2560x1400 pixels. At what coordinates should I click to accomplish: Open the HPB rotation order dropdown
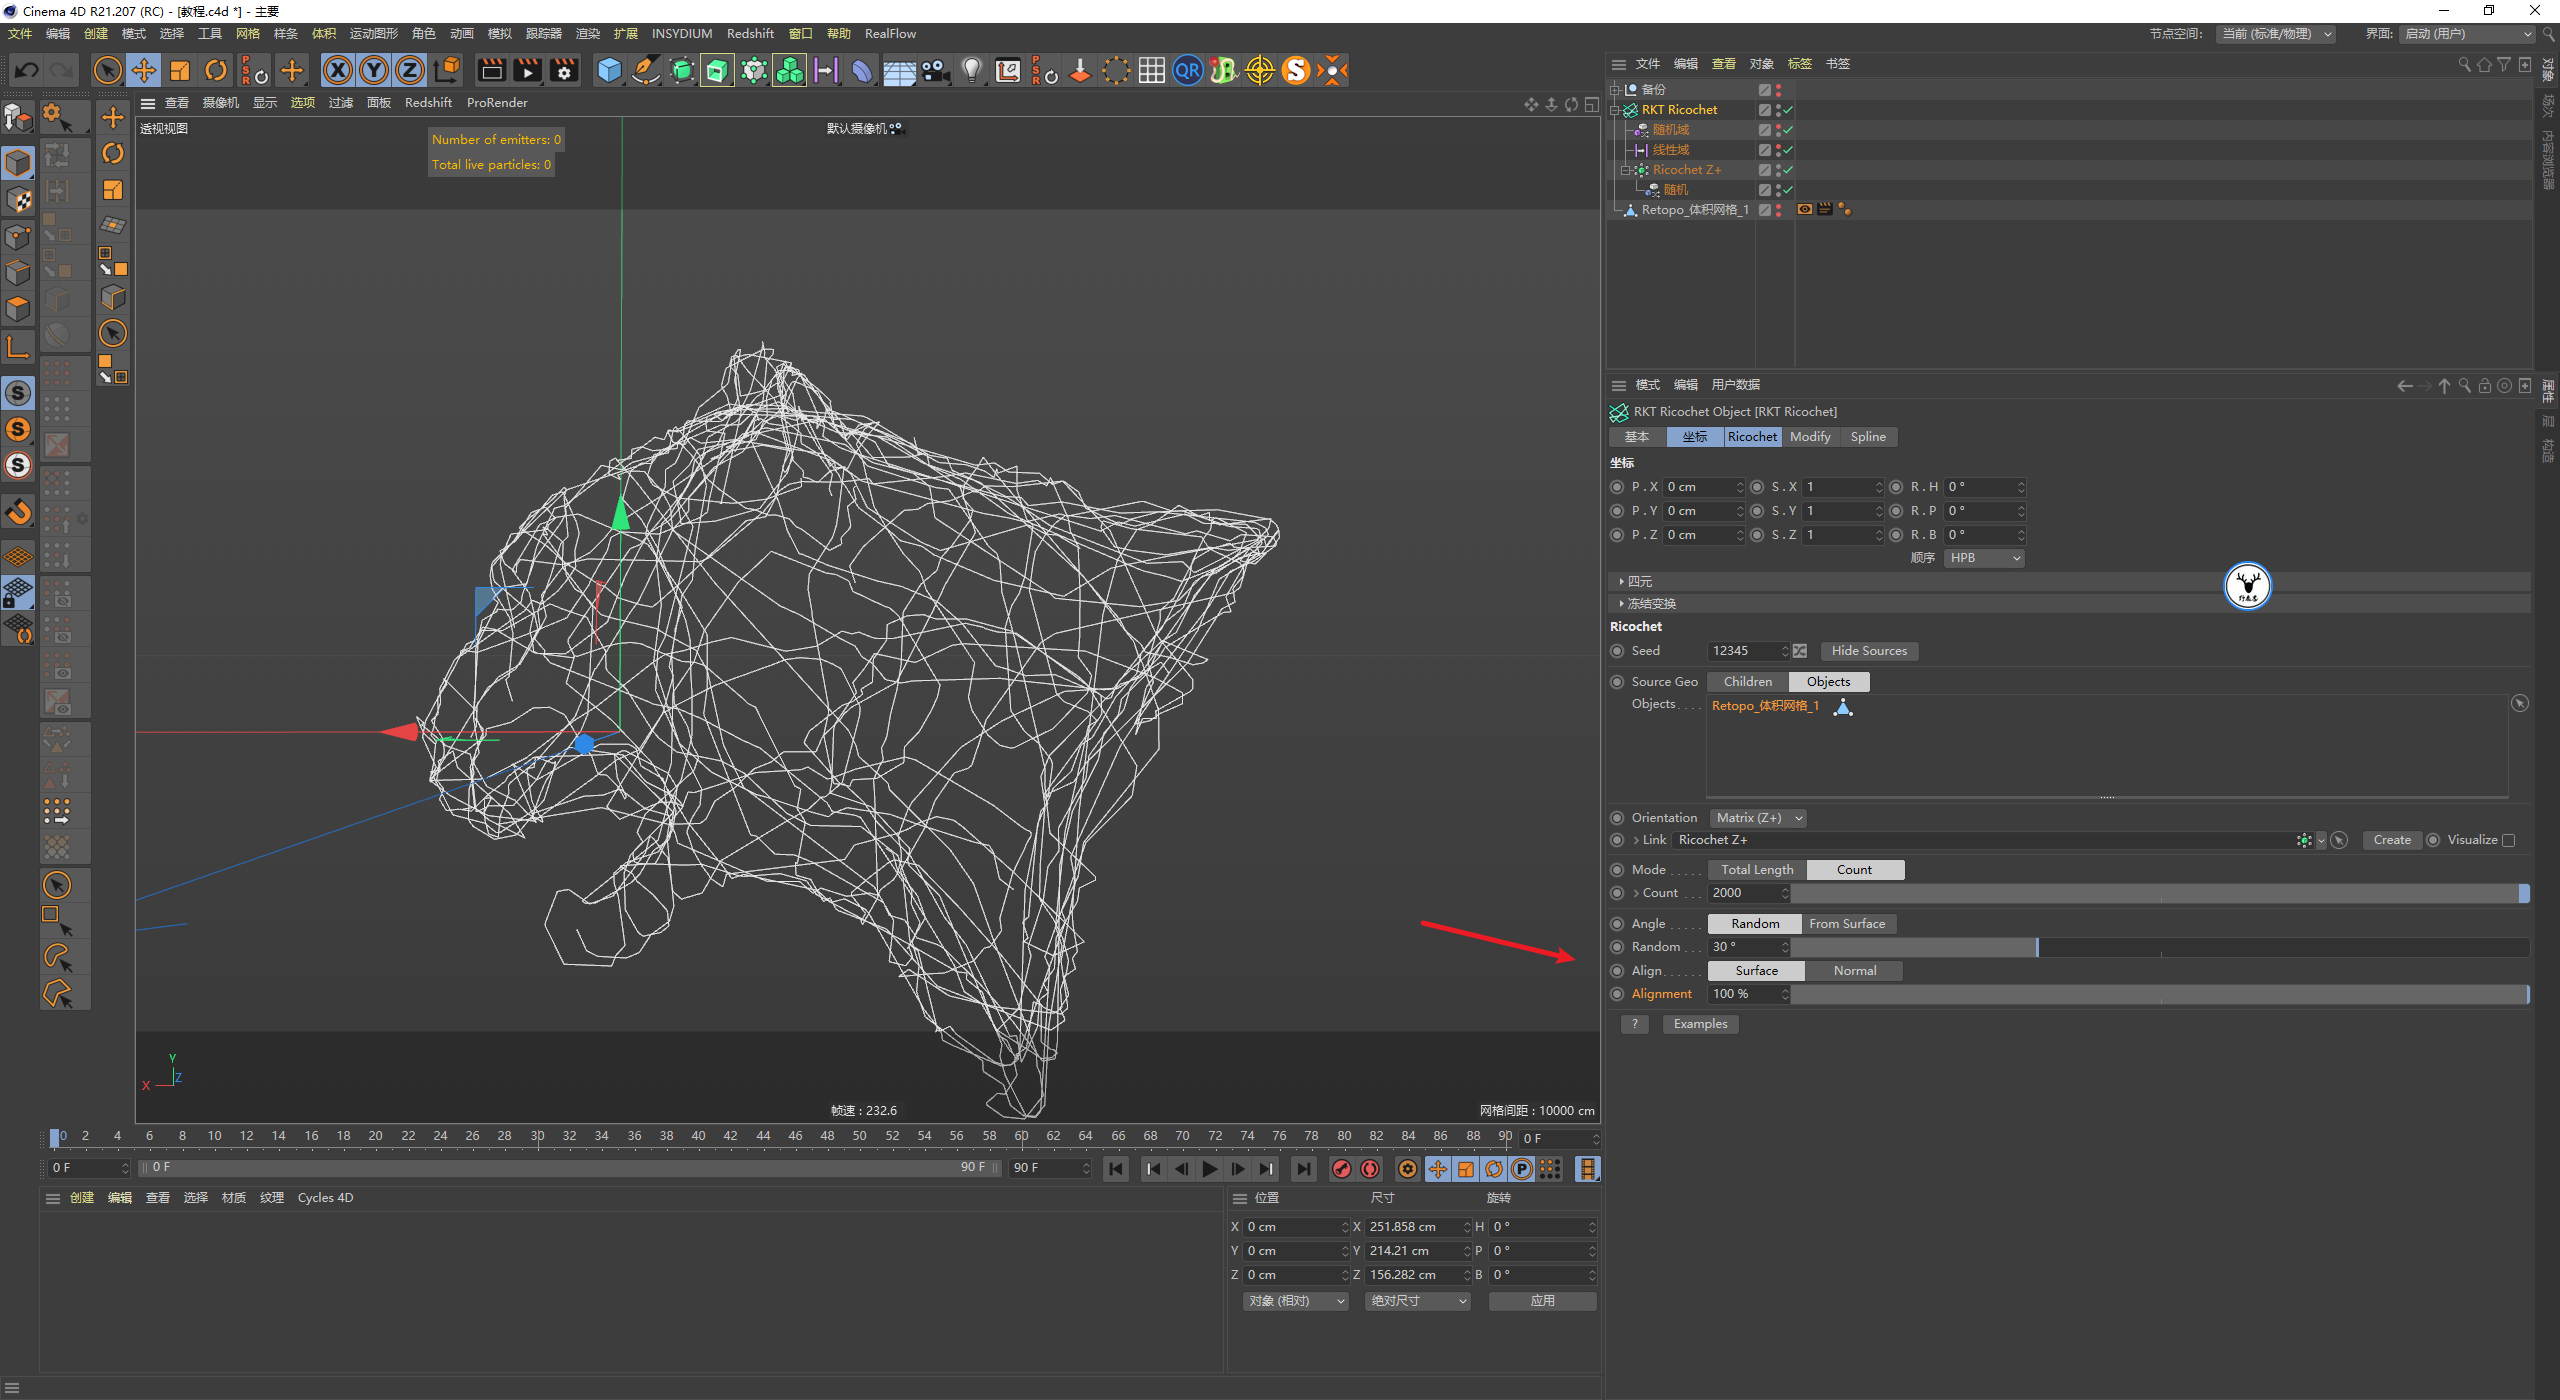1984,558
